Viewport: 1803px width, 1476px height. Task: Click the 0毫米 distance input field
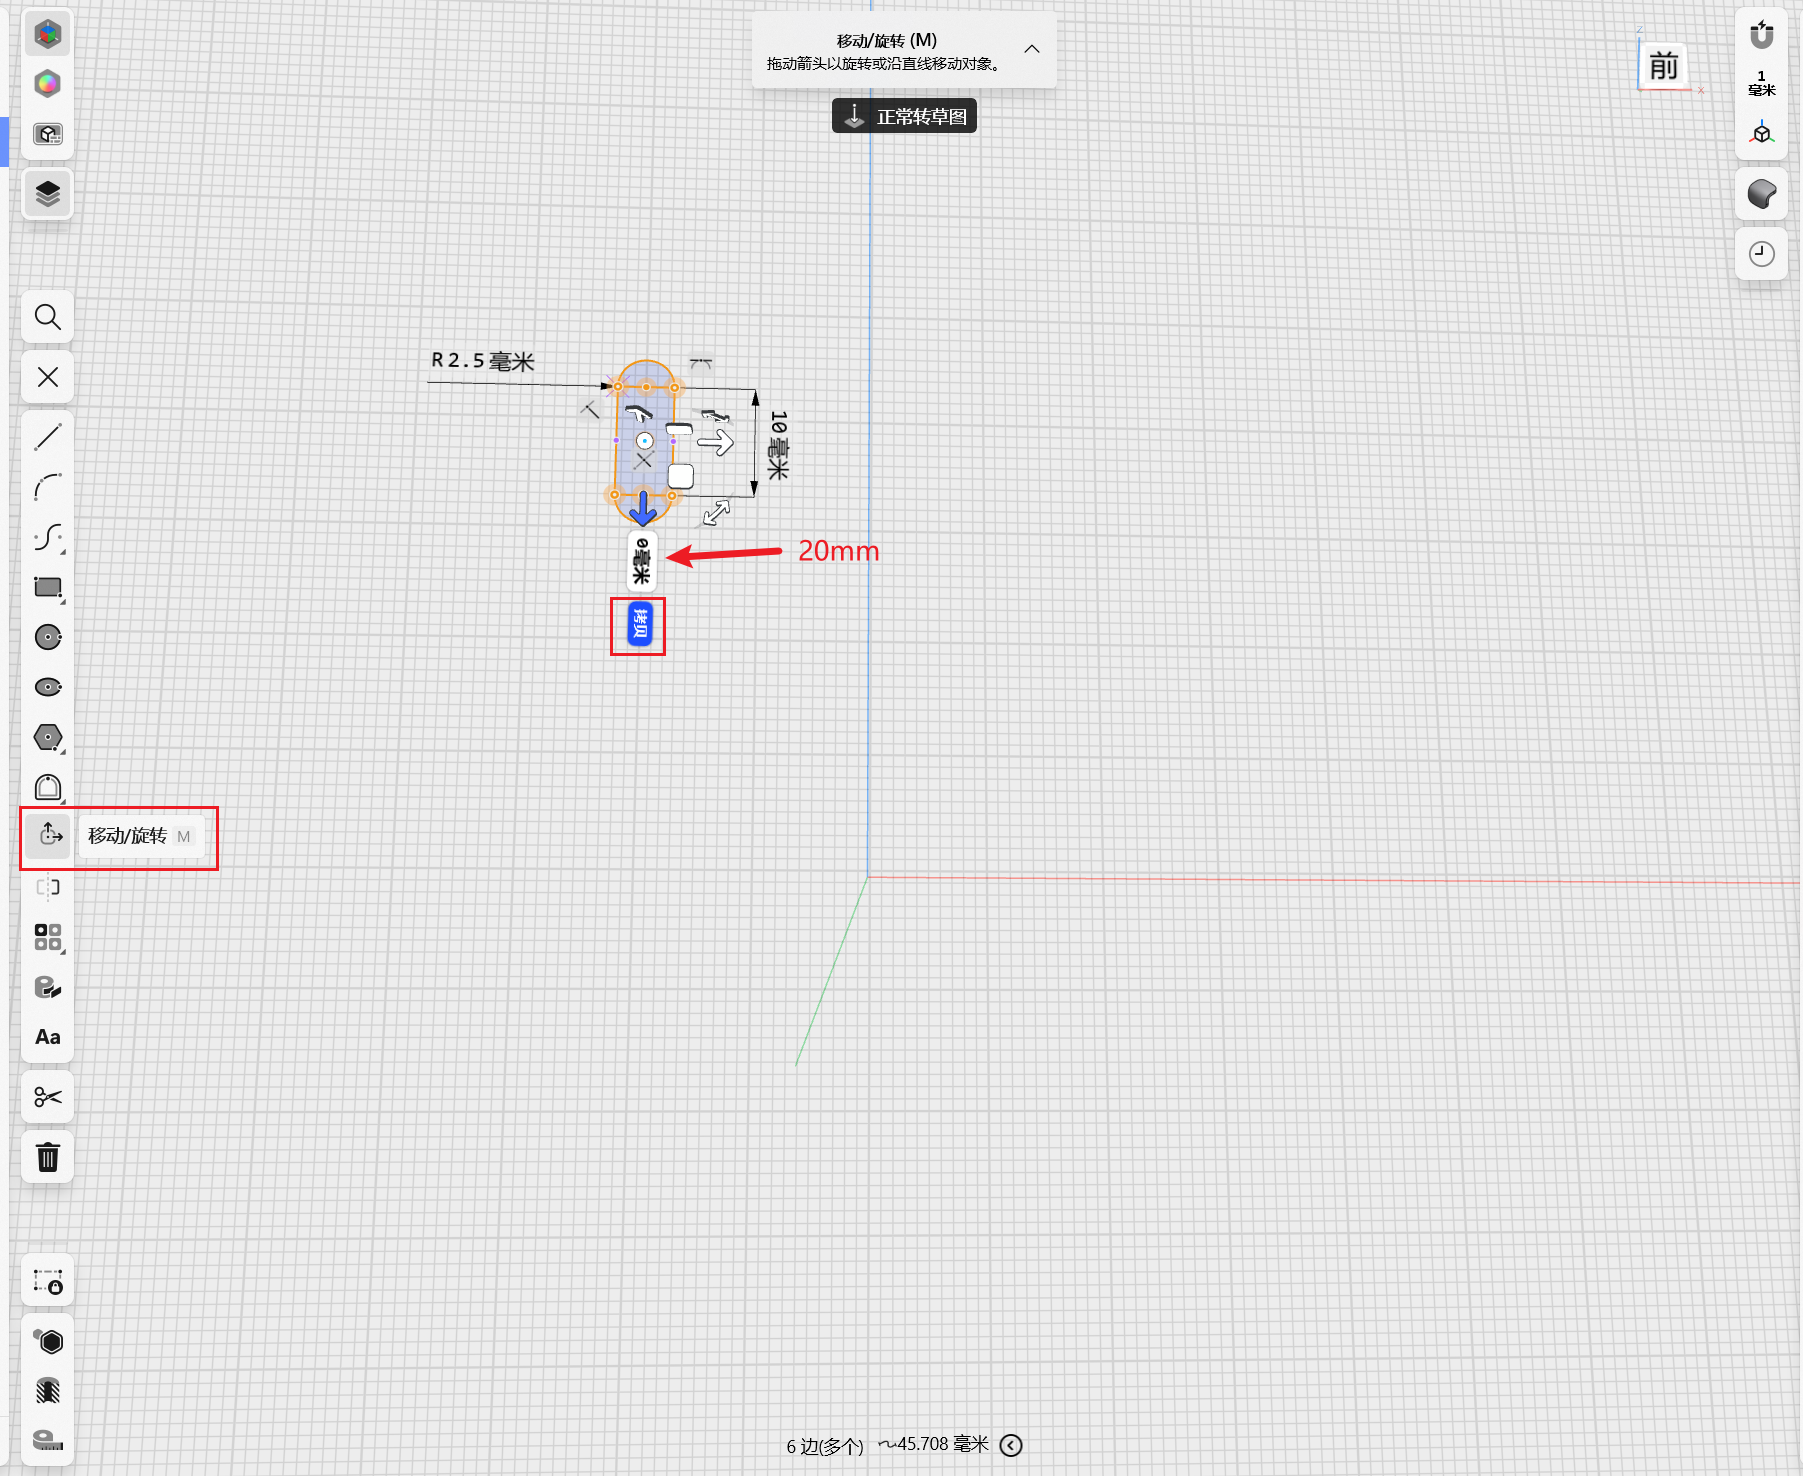tap(642, 561)
